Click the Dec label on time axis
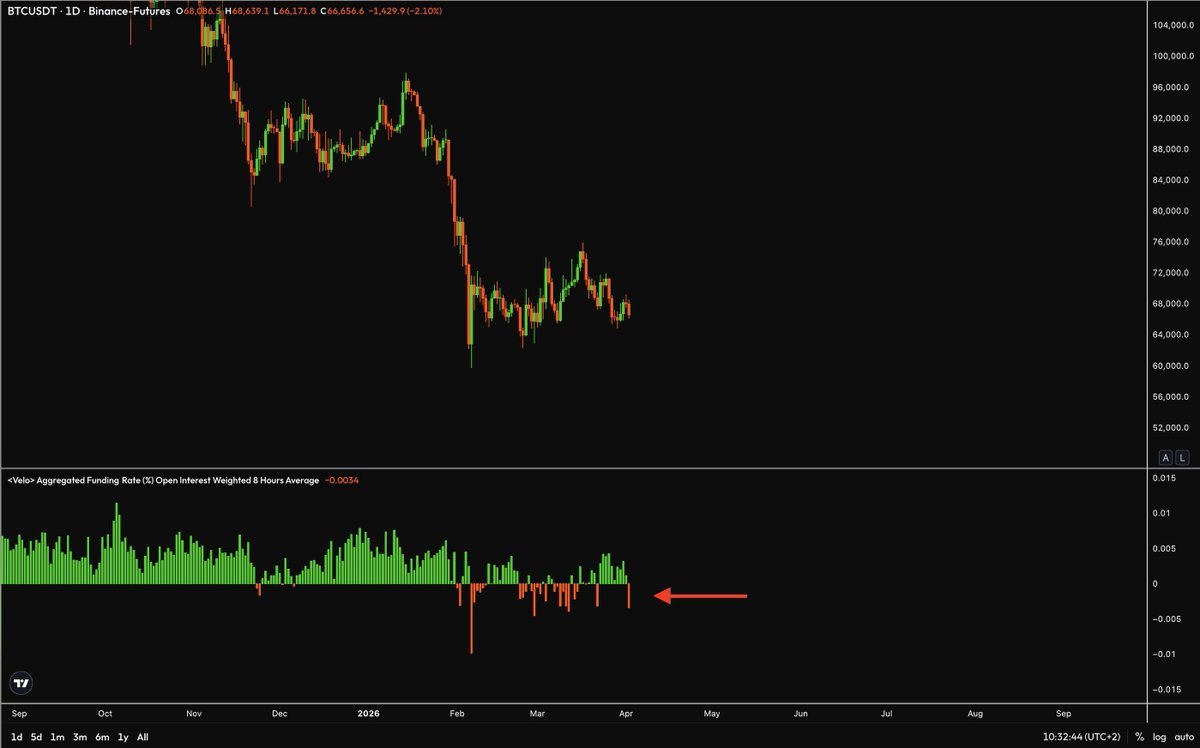Viewport: 1200px width, 748px height. tap(280, 714)
